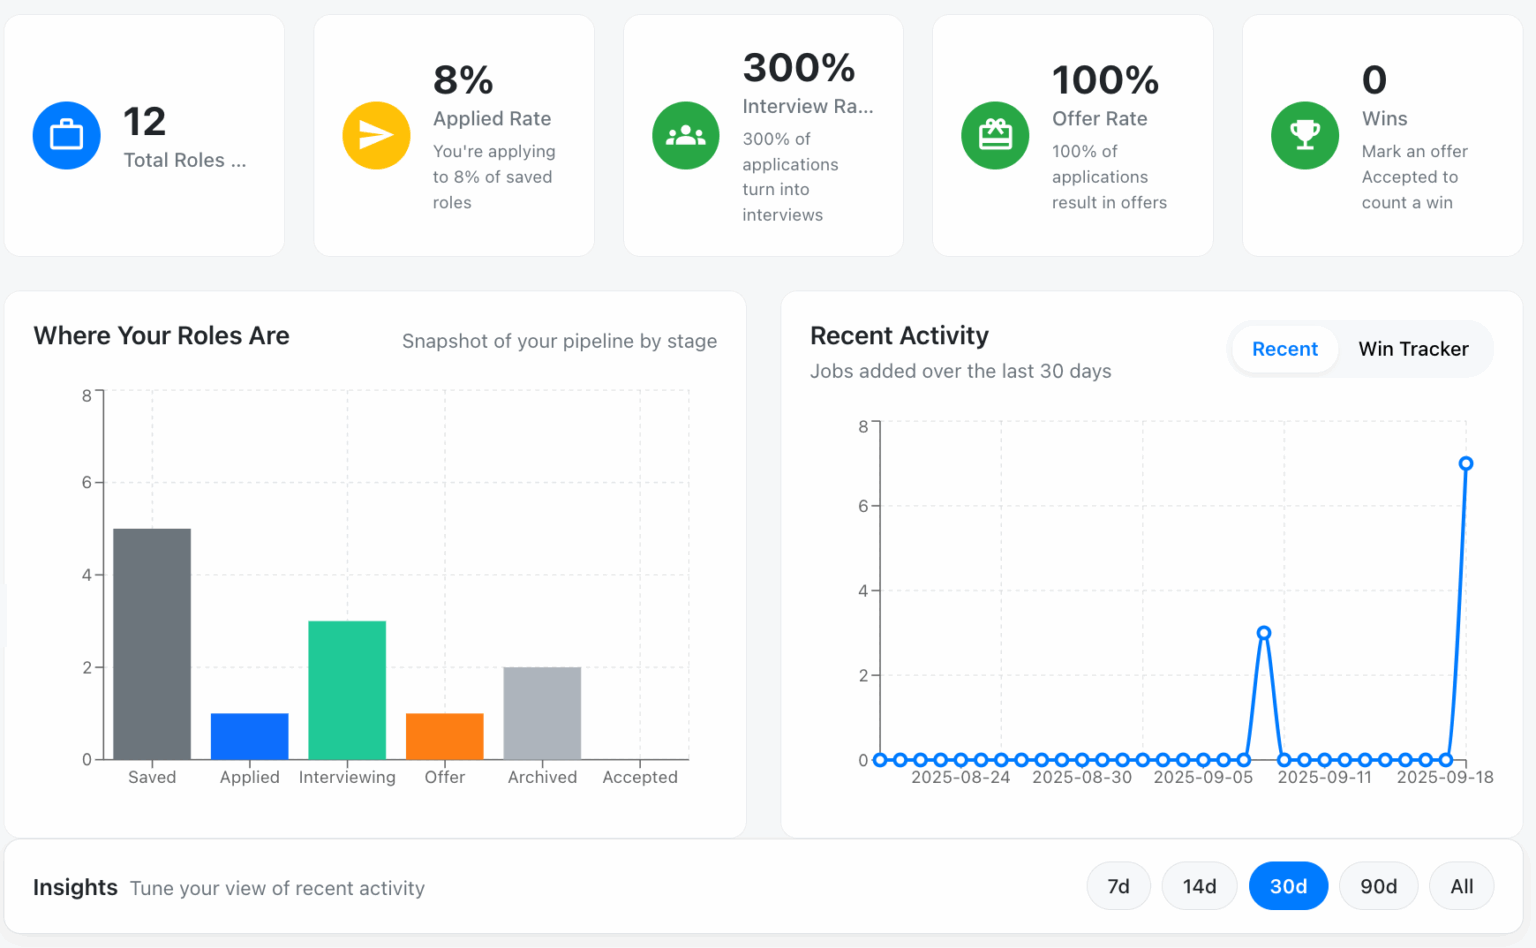Click the Offer Rate gift icon

(x=995, y=135)
